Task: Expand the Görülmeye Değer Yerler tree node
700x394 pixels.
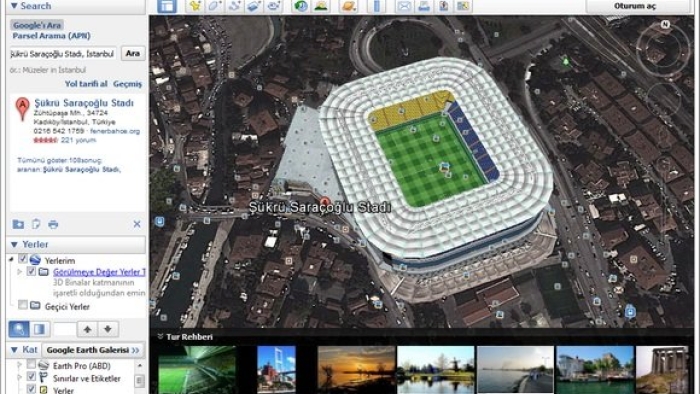Action: (x=19, y=271)
